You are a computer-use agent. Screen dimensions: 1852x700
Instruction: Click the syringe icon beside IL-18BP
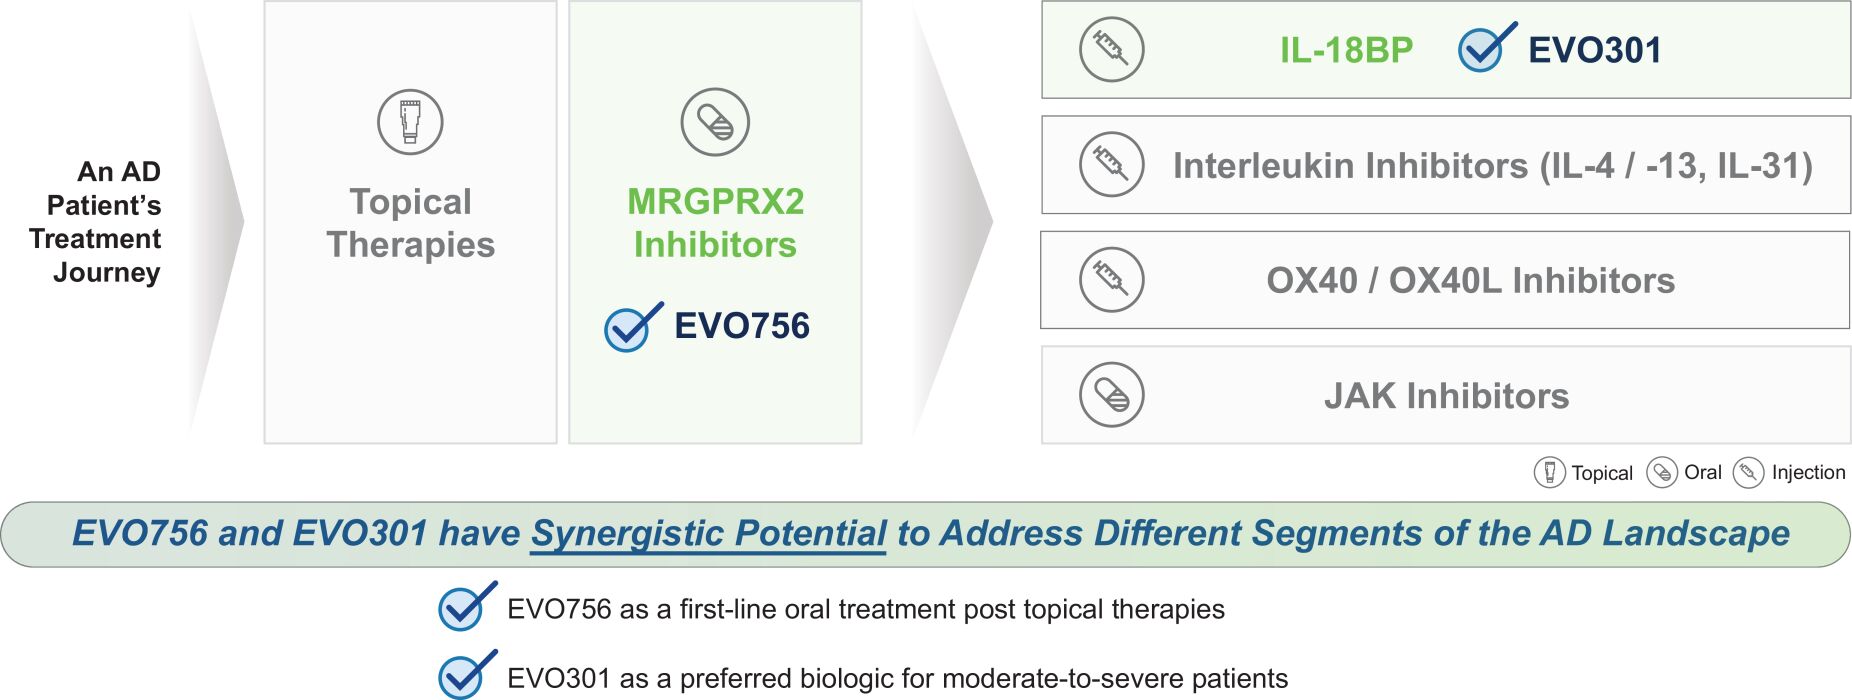1111,49
